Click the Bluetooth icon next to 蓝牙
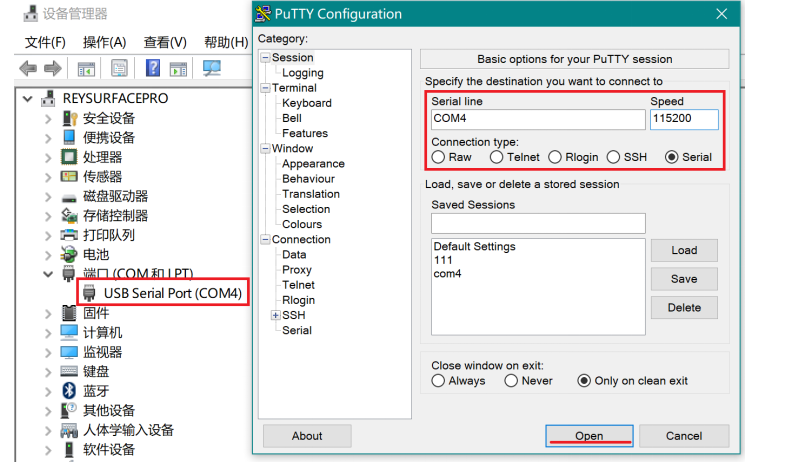This screenshot has width=785, height=472. pos(69,390)
